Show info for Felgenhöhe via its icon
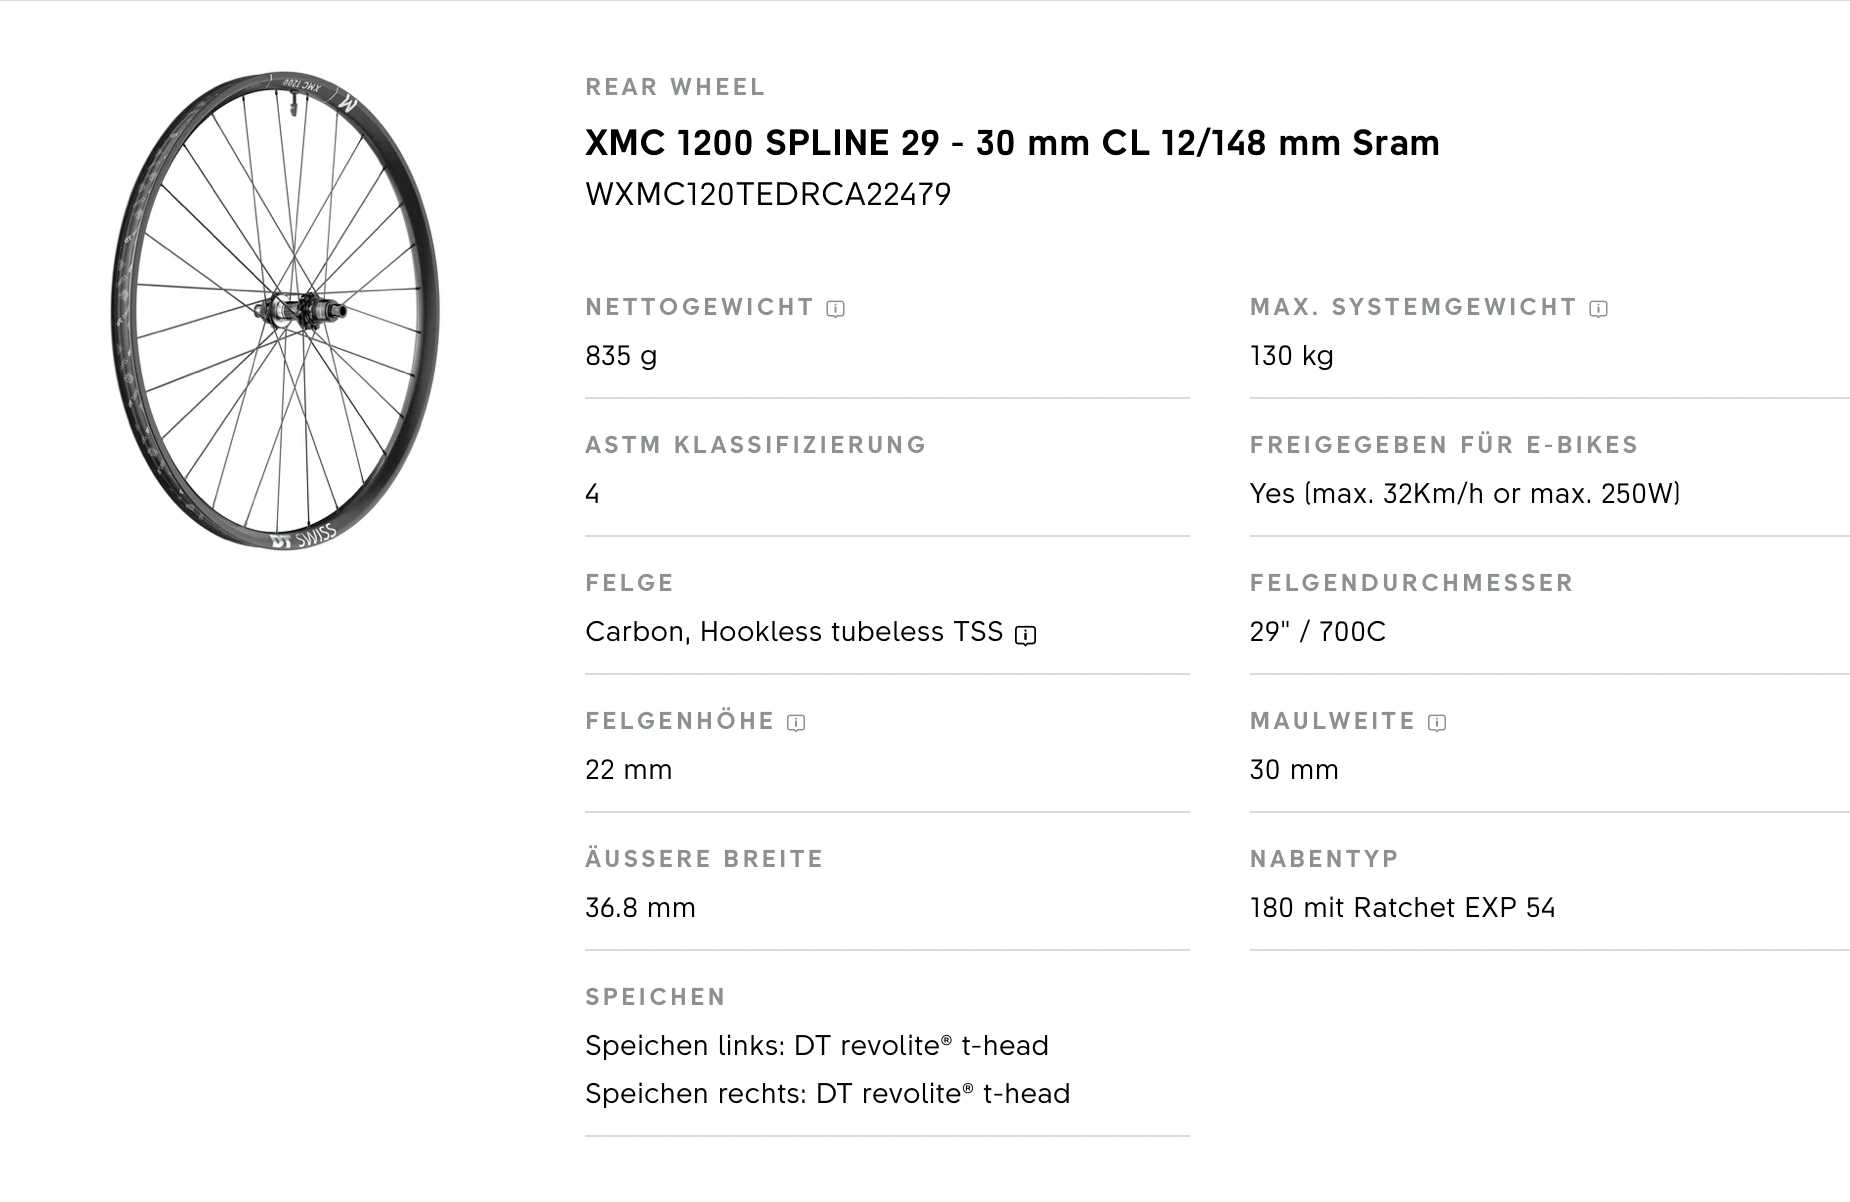The height and width of the screenshot is (1202, 1850). [796, 723]
